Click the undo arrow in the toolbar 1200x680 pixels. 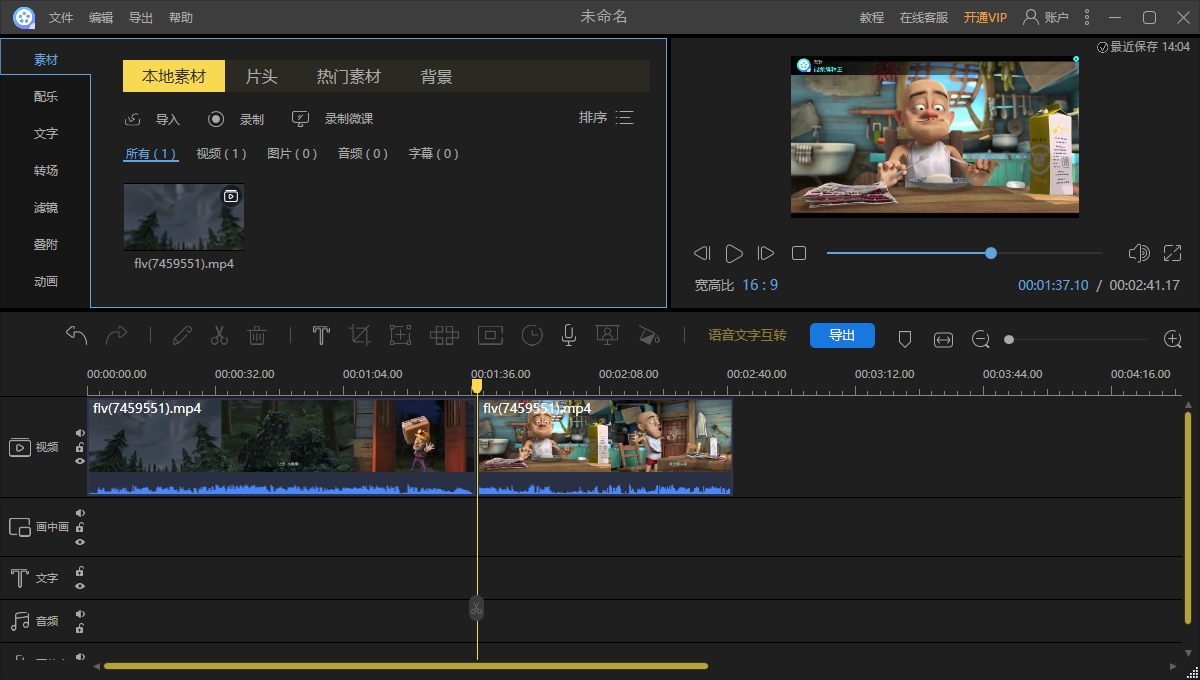tap(77, 335)
